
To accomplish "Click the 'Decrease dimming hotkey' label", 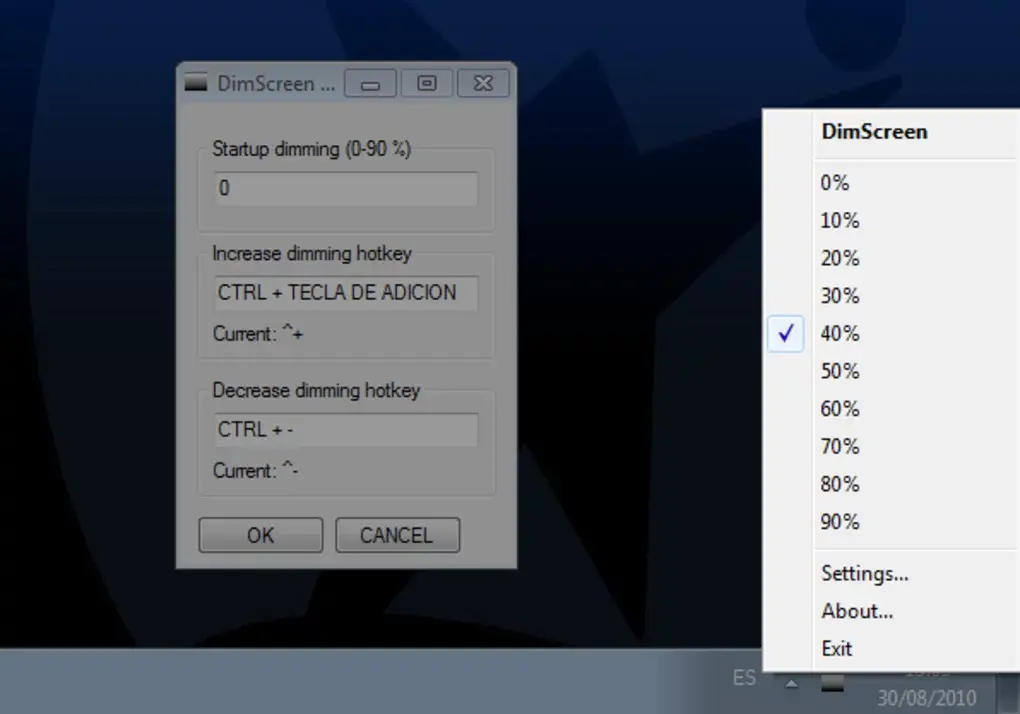I will (316, 390).
